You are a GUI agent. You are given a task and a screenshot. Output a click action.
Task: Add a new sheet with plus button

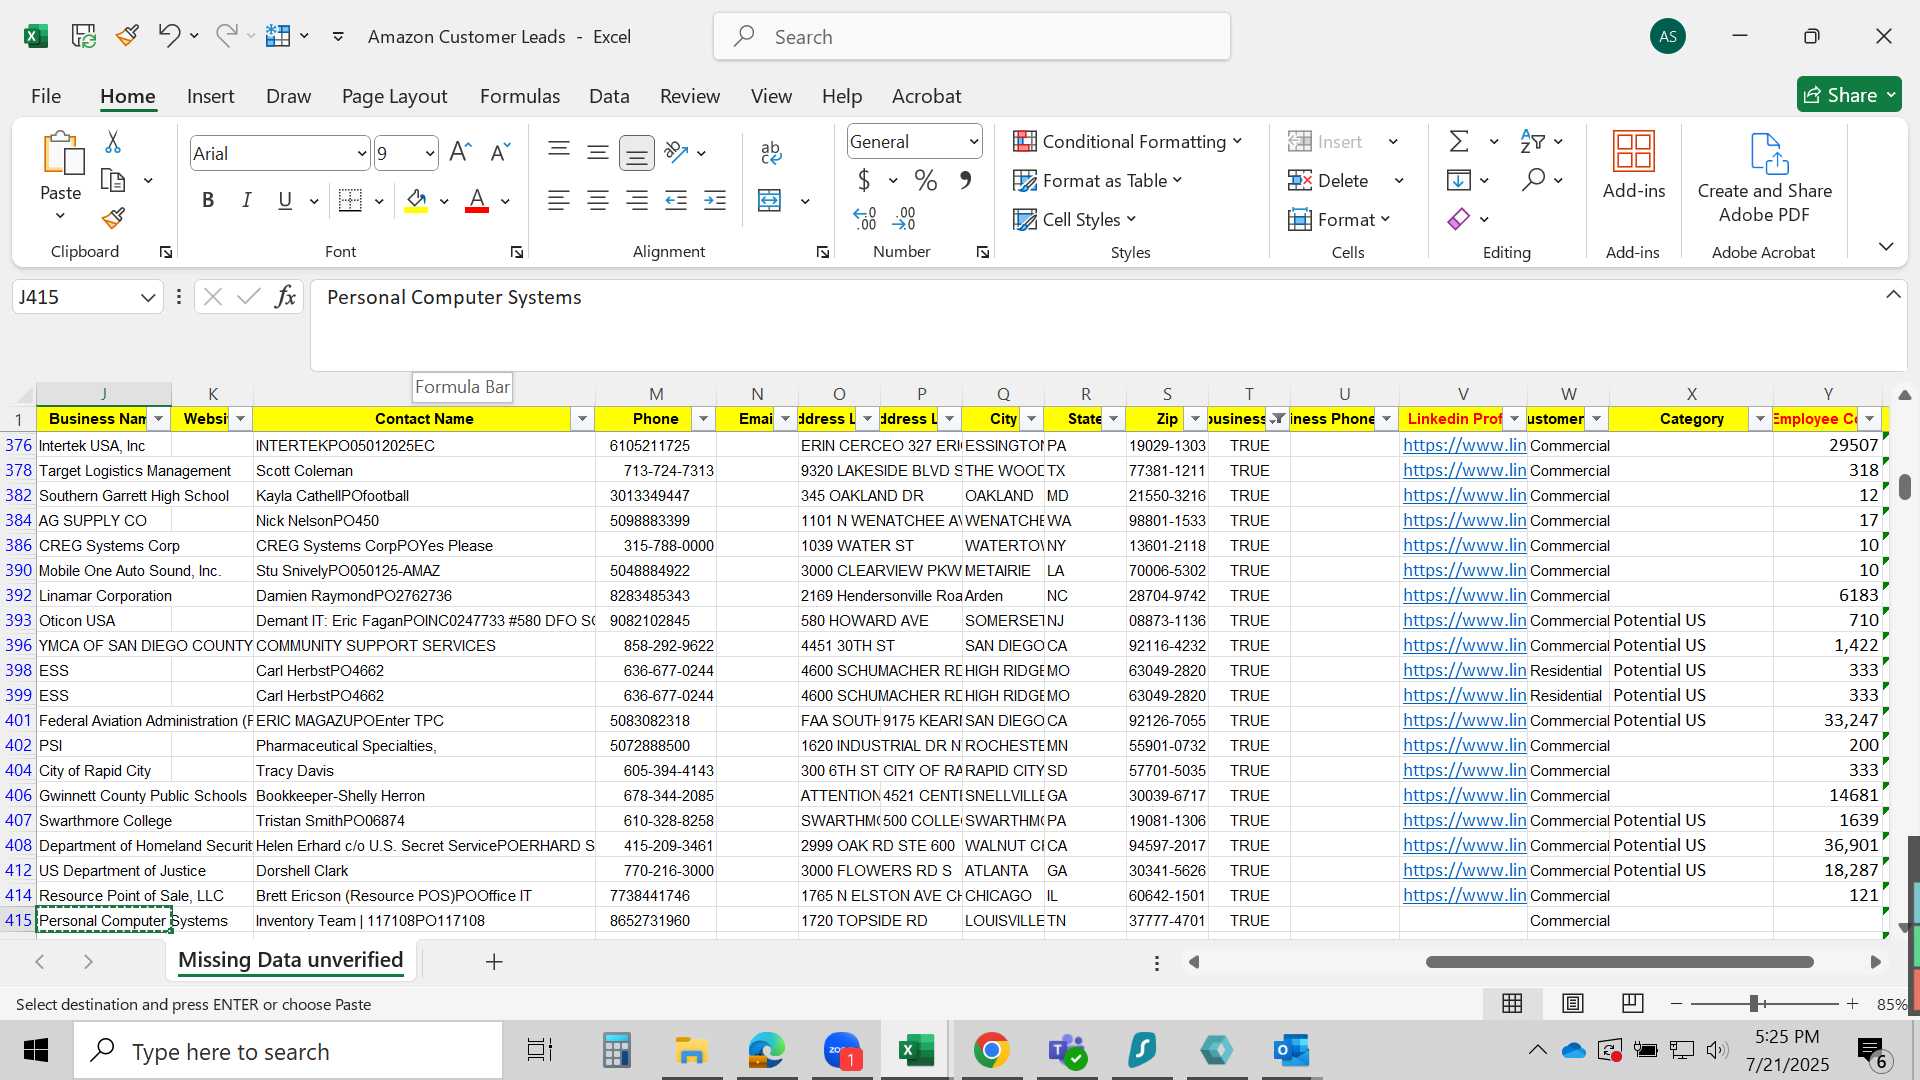click(494, 962)
